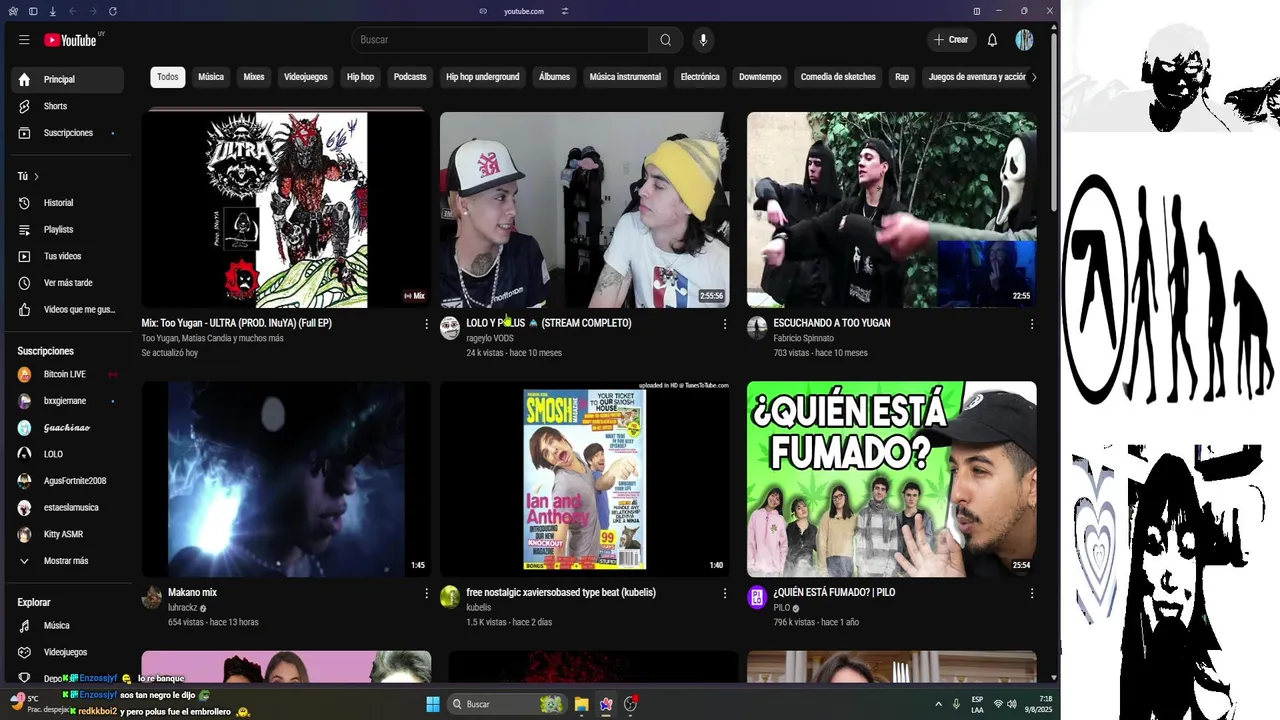
Task: Select the Hip hop chip
Action: tap(360, 77)
